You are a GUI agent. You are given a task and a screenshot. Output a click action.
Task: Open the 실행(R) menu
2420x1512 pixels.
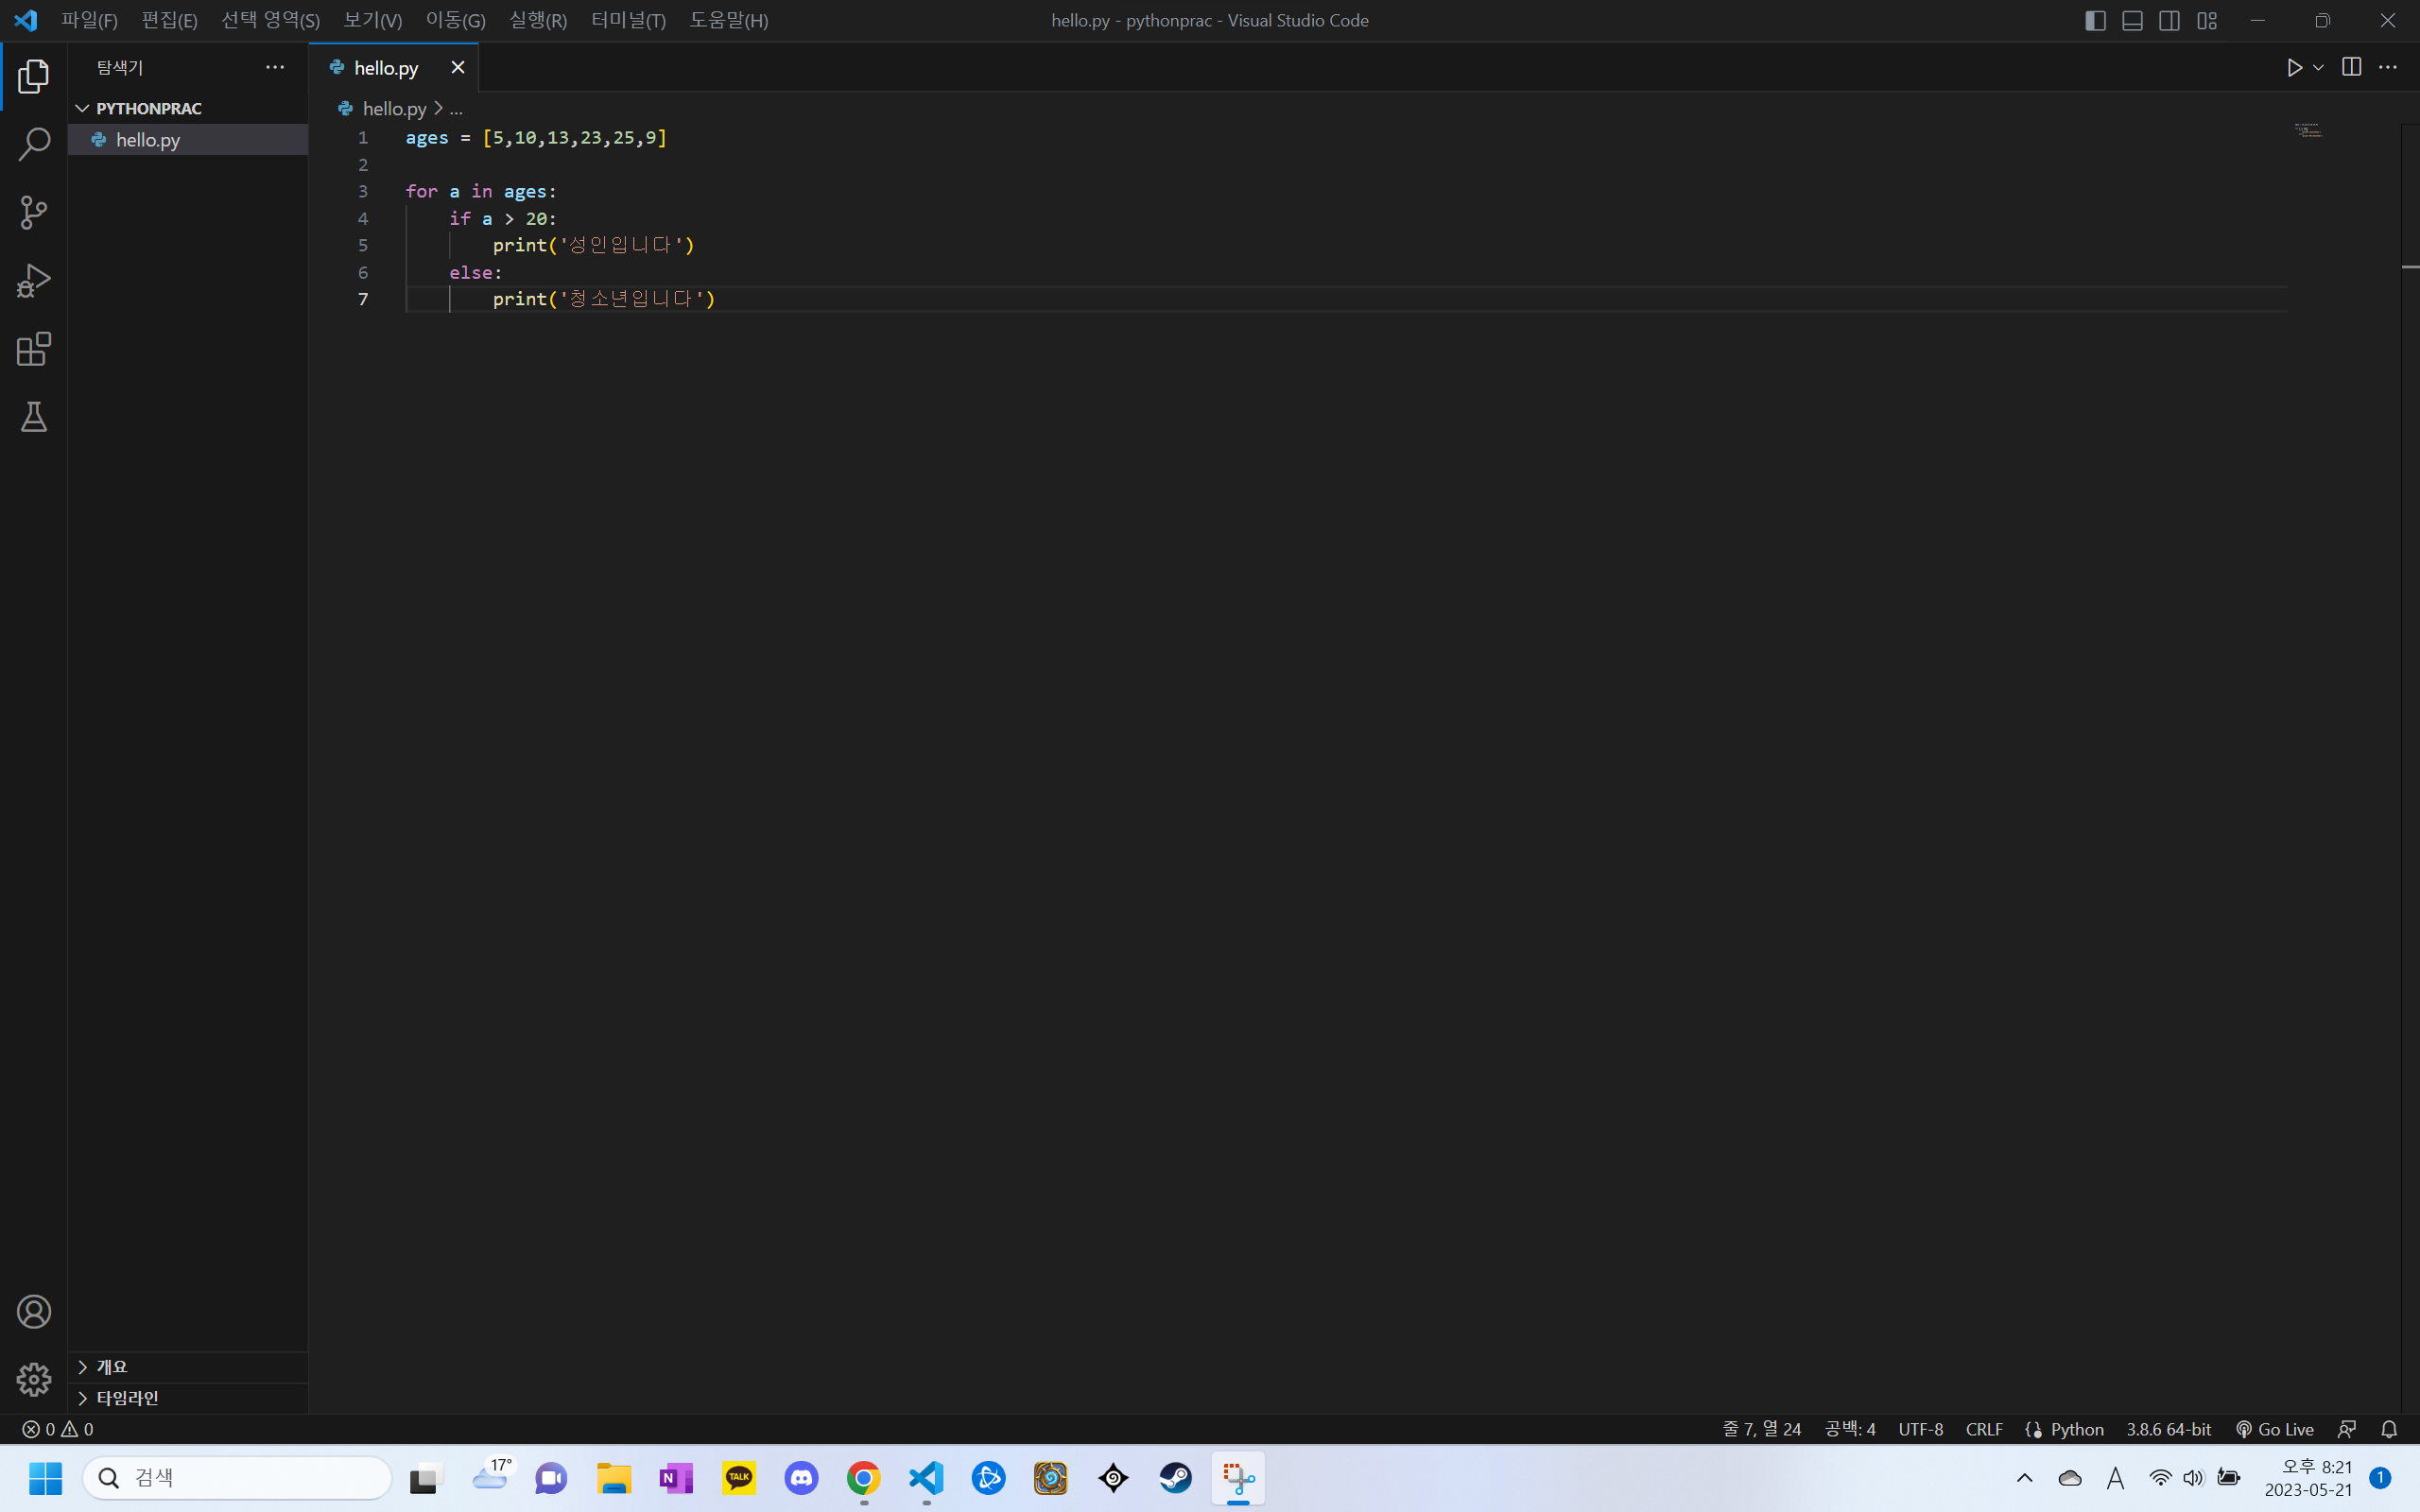tap(538, 20)
